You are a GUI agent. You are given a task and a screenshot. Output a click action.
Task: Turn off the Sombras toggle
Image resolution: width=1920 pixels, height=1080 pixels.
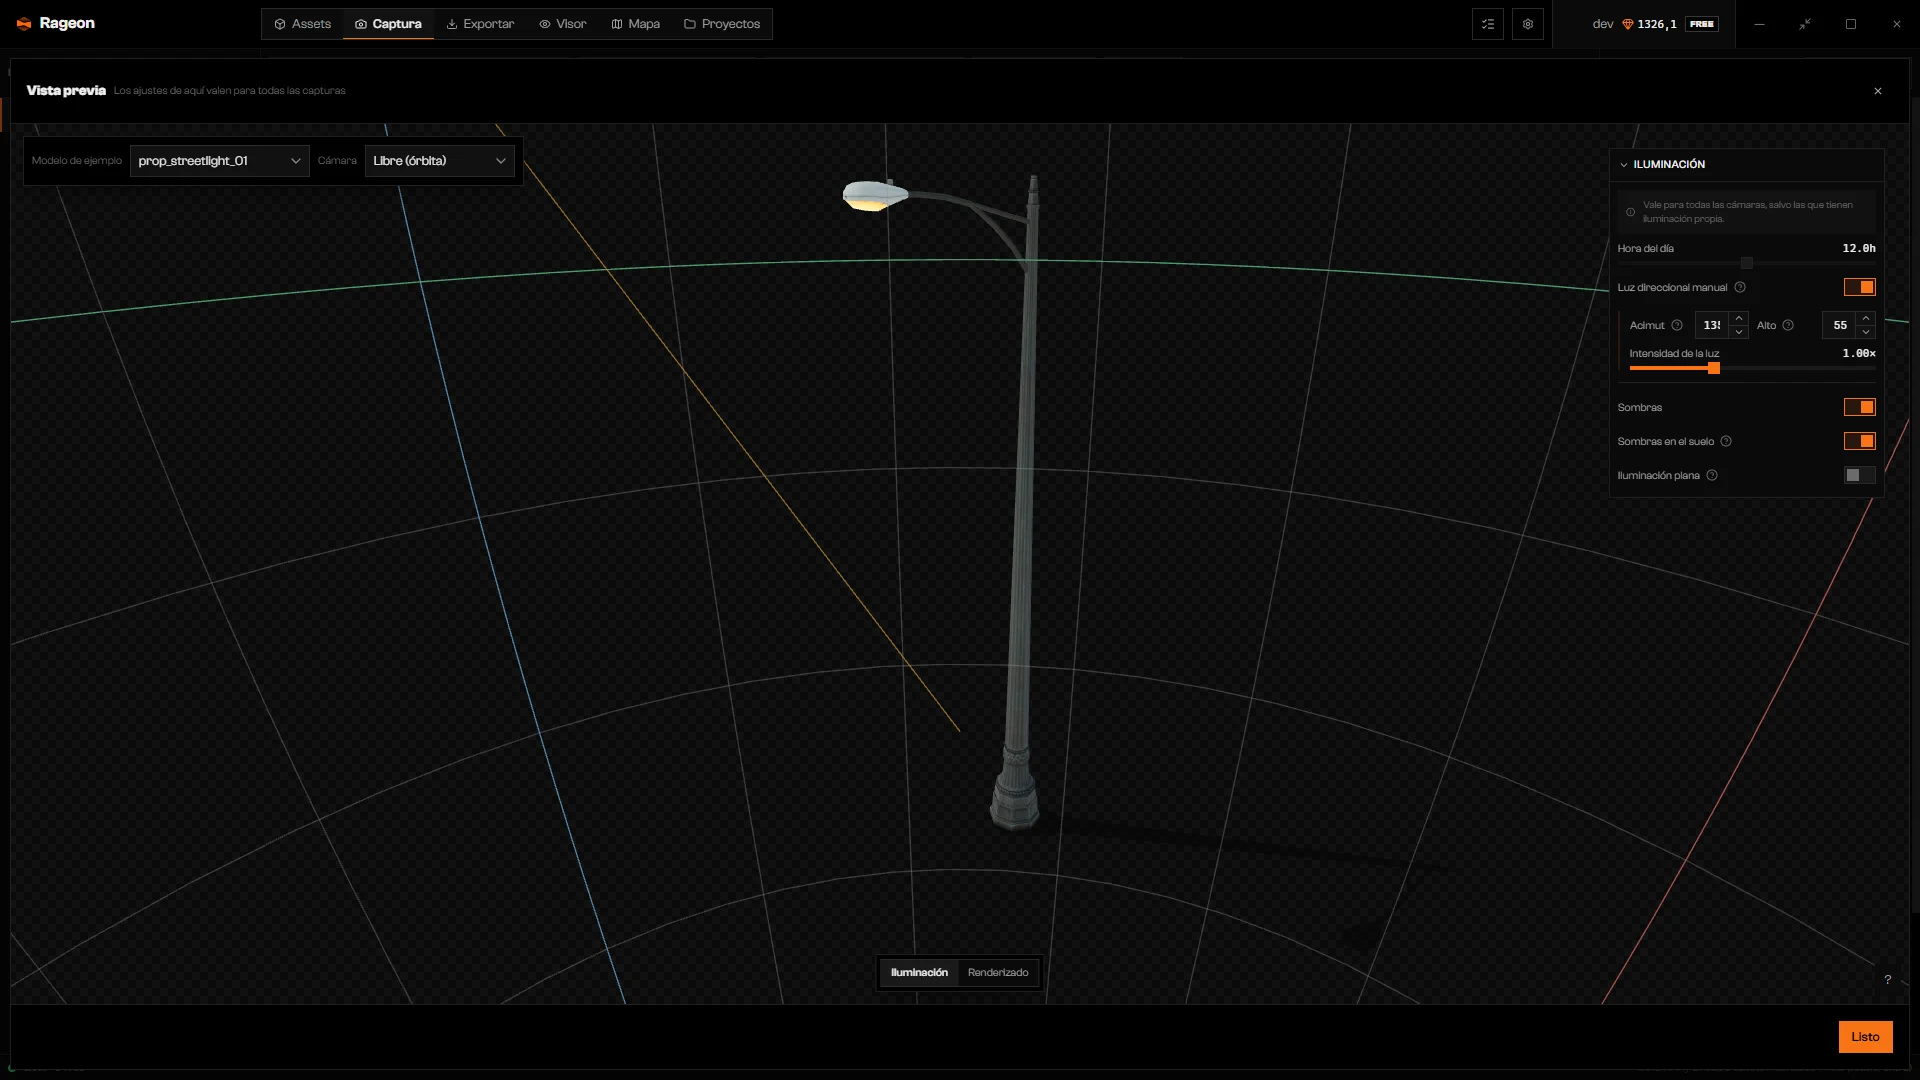click(1860, 408)
